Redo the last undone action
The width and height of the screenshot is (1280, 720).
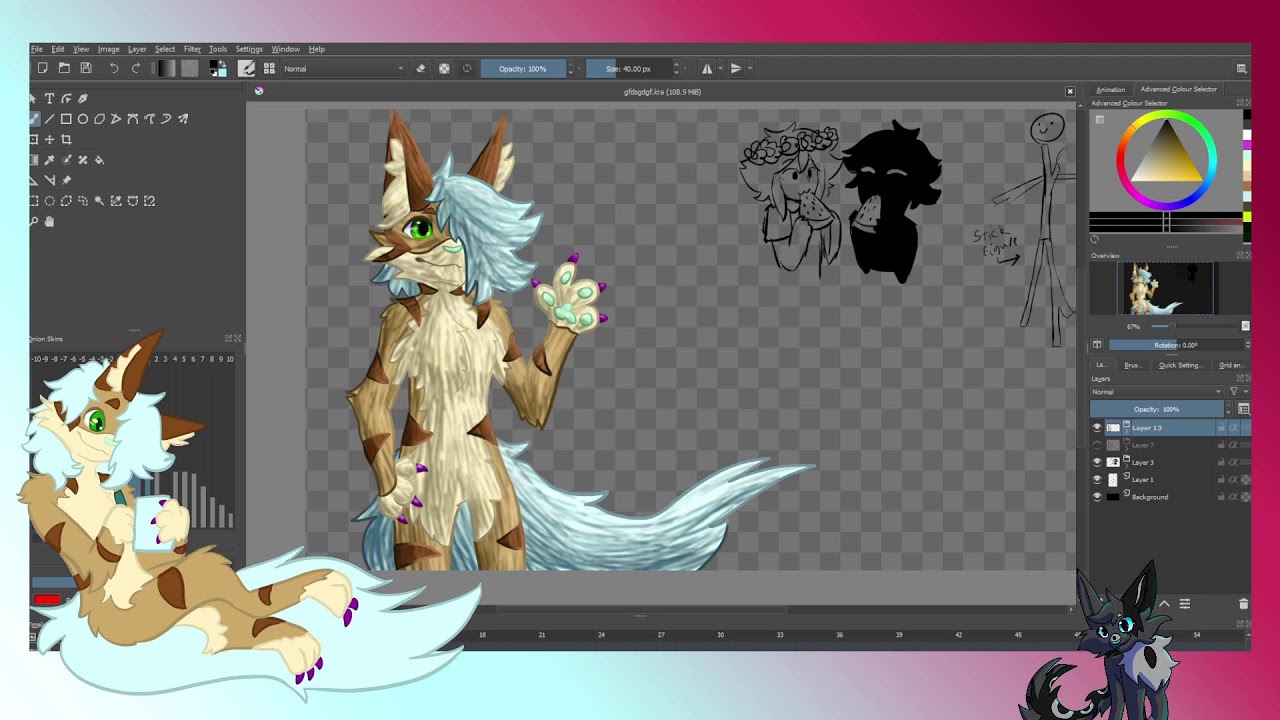click(136, 68)
